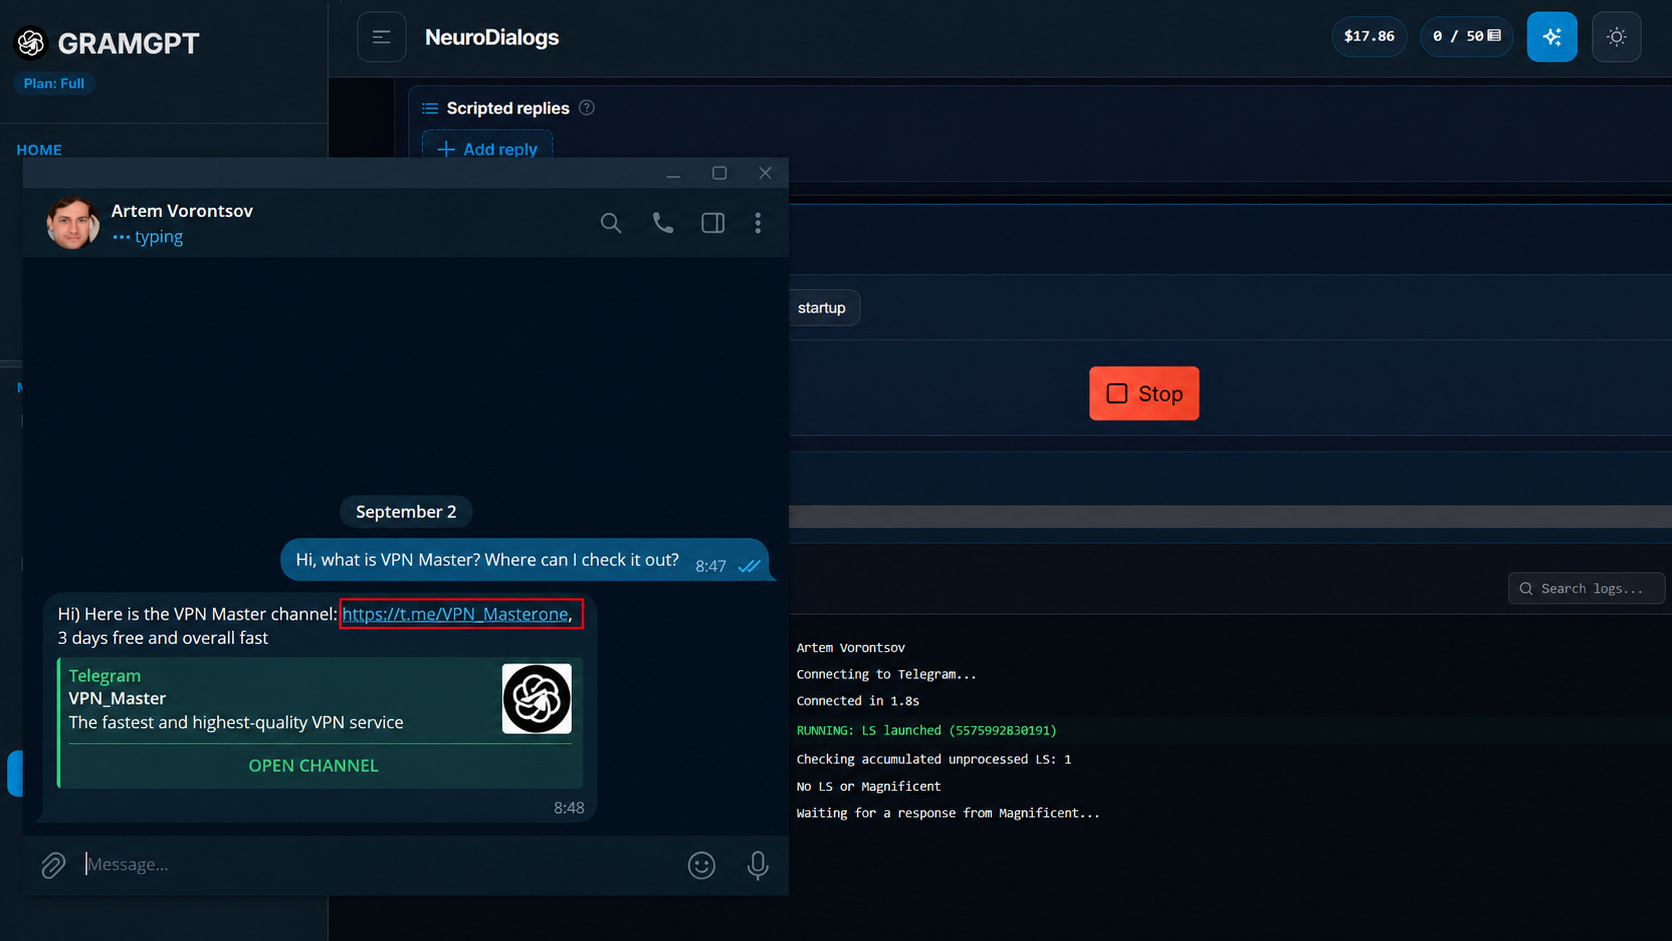Start a call with Artem Vorontsov
Screen dimensions: 1672x941
click(663, 223)
